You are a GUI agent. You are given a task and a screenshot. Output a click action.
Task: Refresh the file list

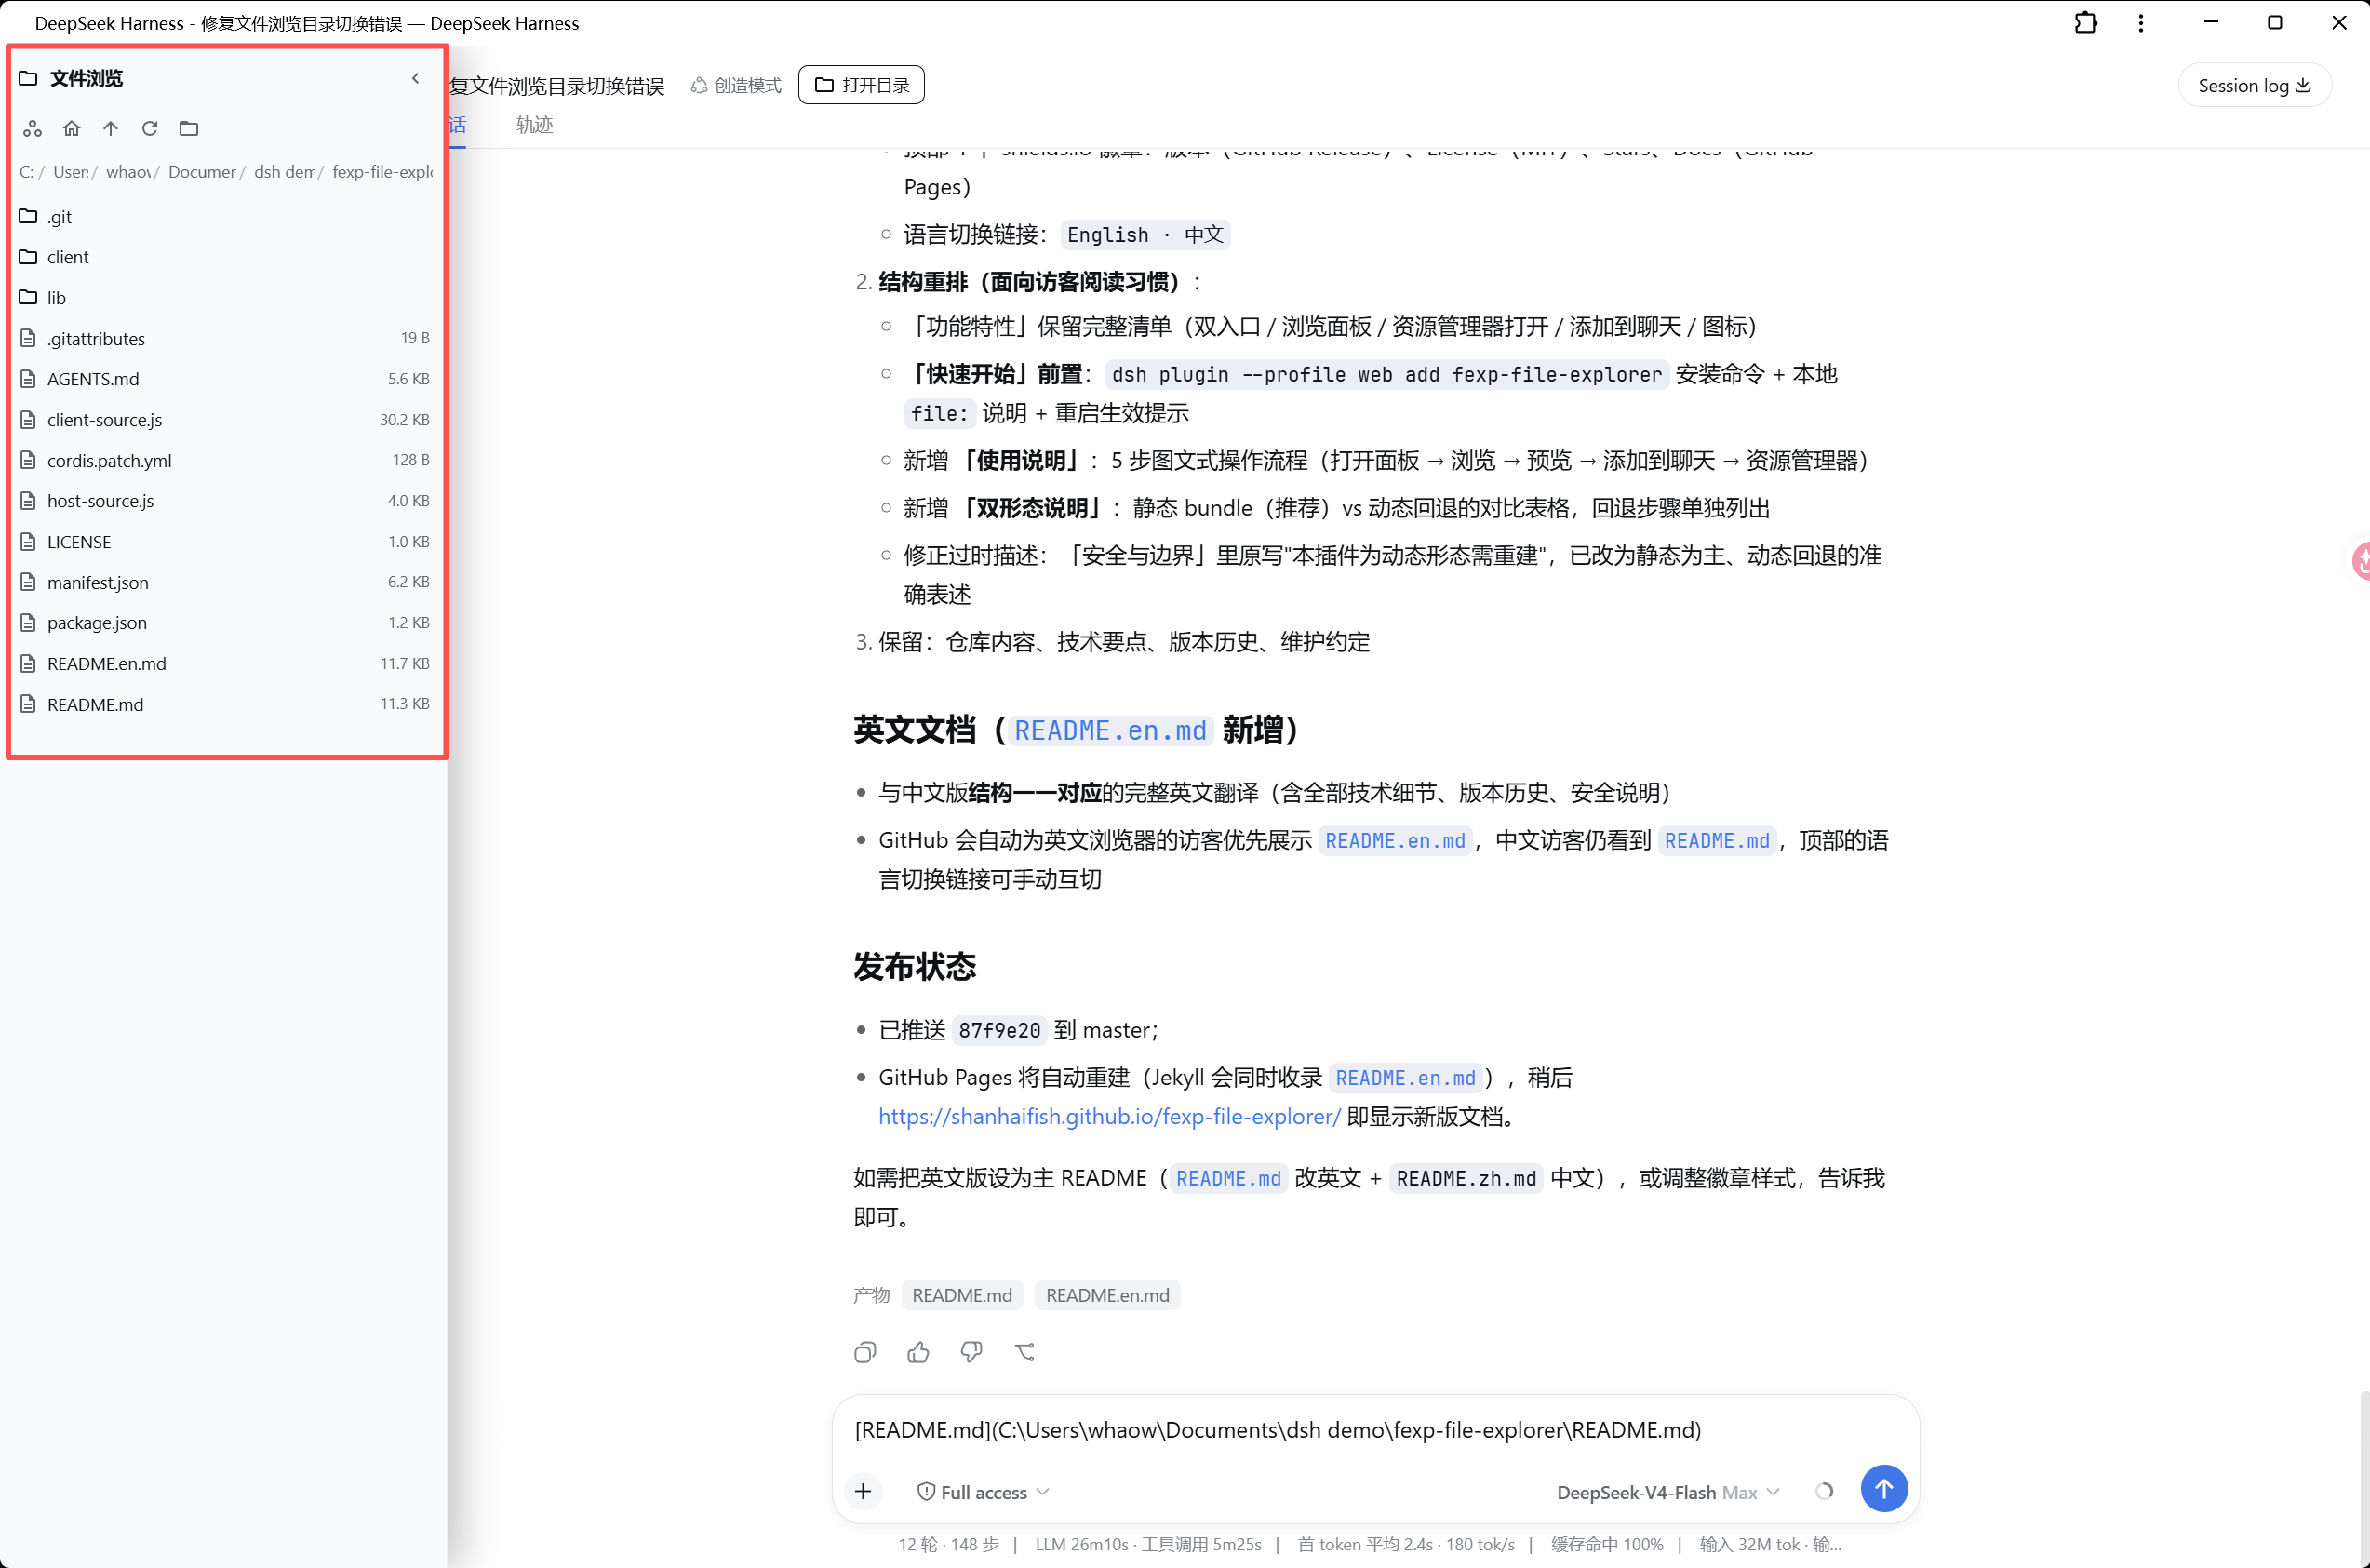point(150,128)
